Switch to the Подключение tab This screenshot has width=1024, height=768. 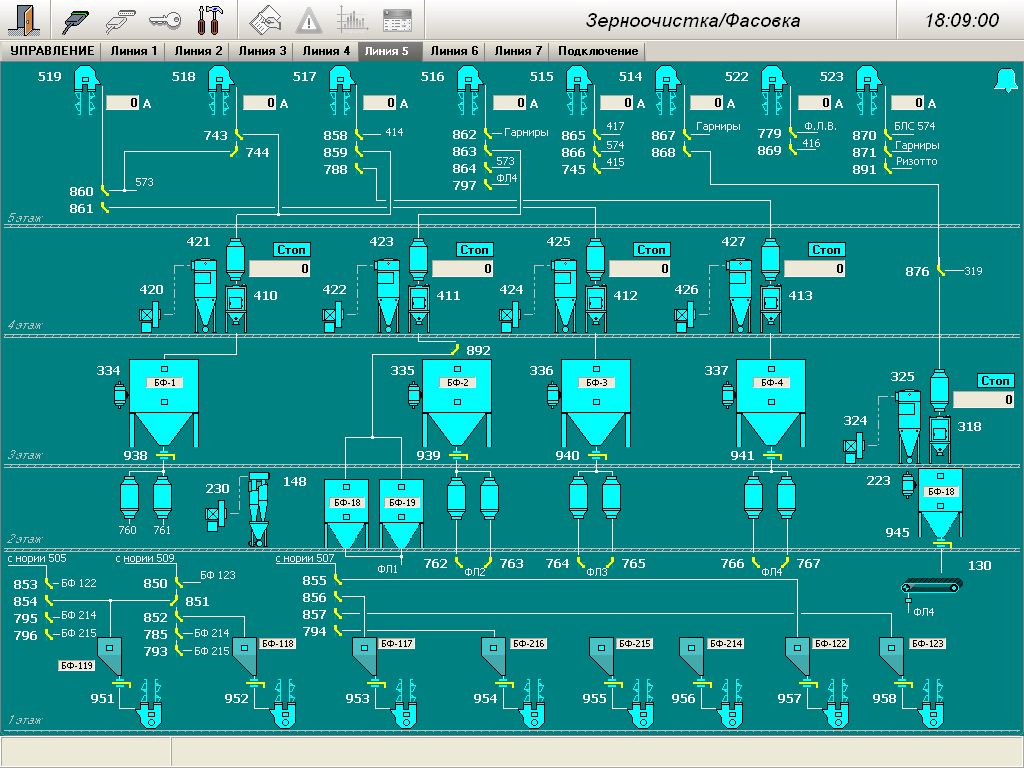click(597, 51)
